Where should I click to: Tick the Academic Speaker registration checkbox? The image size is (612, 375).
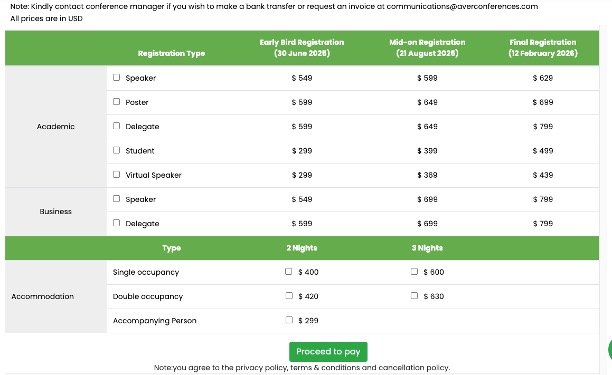116,77
